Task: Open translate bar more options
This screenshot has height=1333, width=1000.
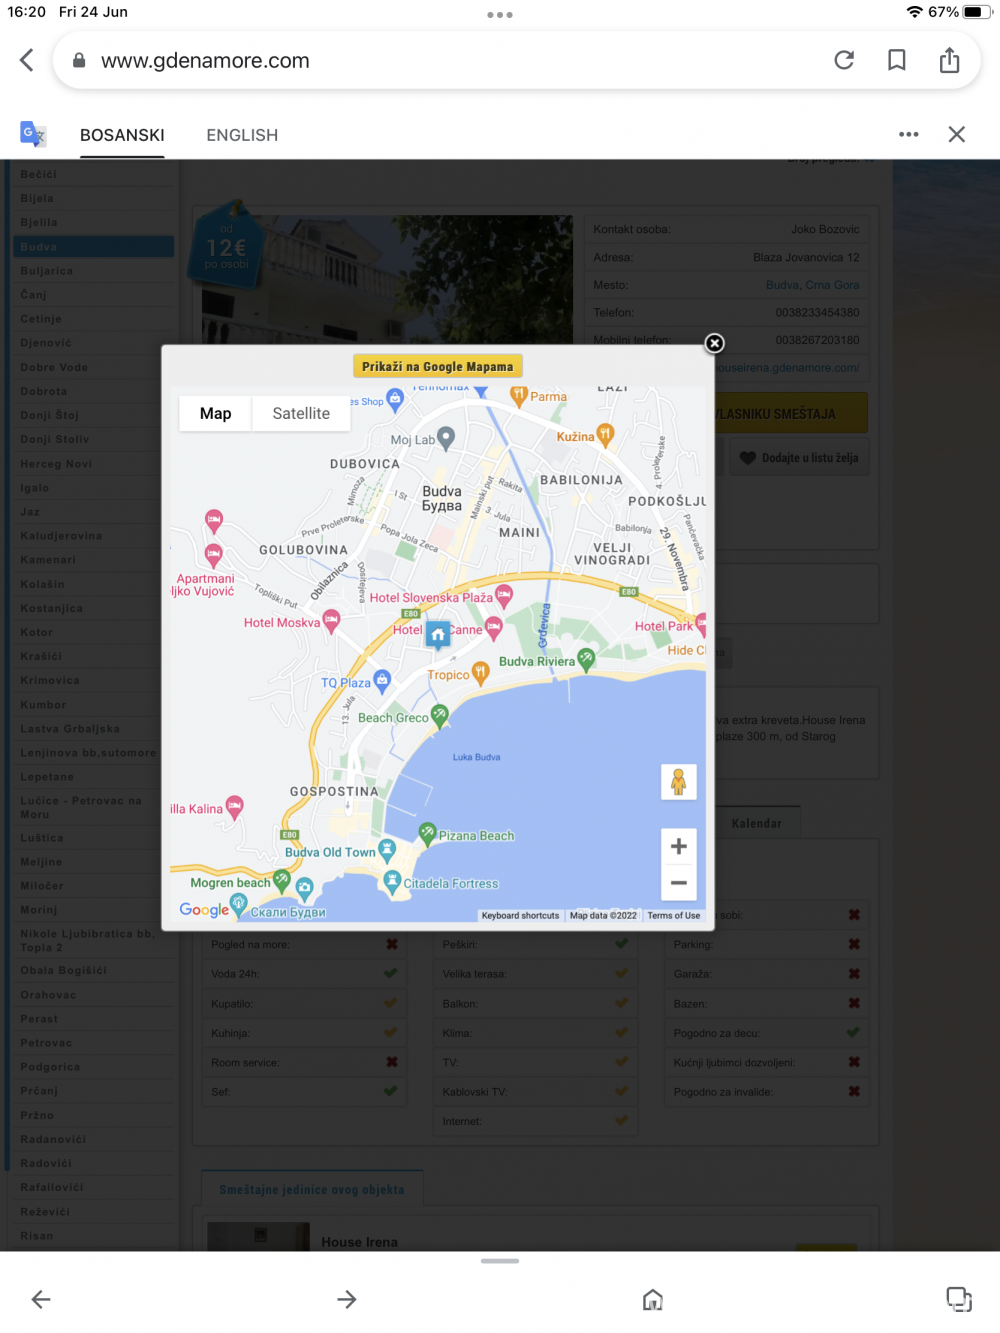Action: pyautogui.click(x=908, y=134)
